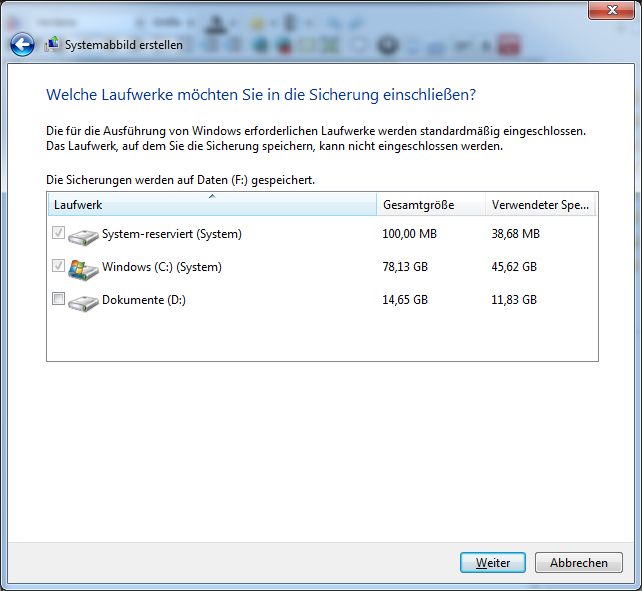
Task: Sort by the Gesamtgröße column header
Action: [430, 205]
